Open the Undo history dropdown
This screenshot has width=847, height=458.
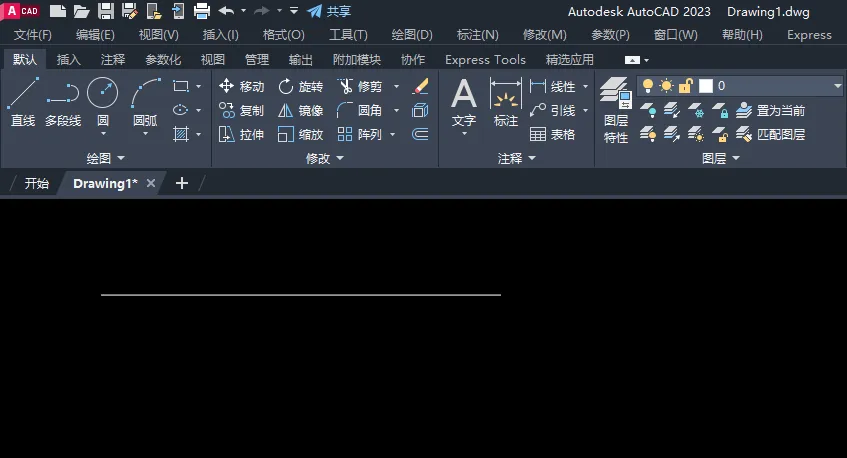coord(243,11)
